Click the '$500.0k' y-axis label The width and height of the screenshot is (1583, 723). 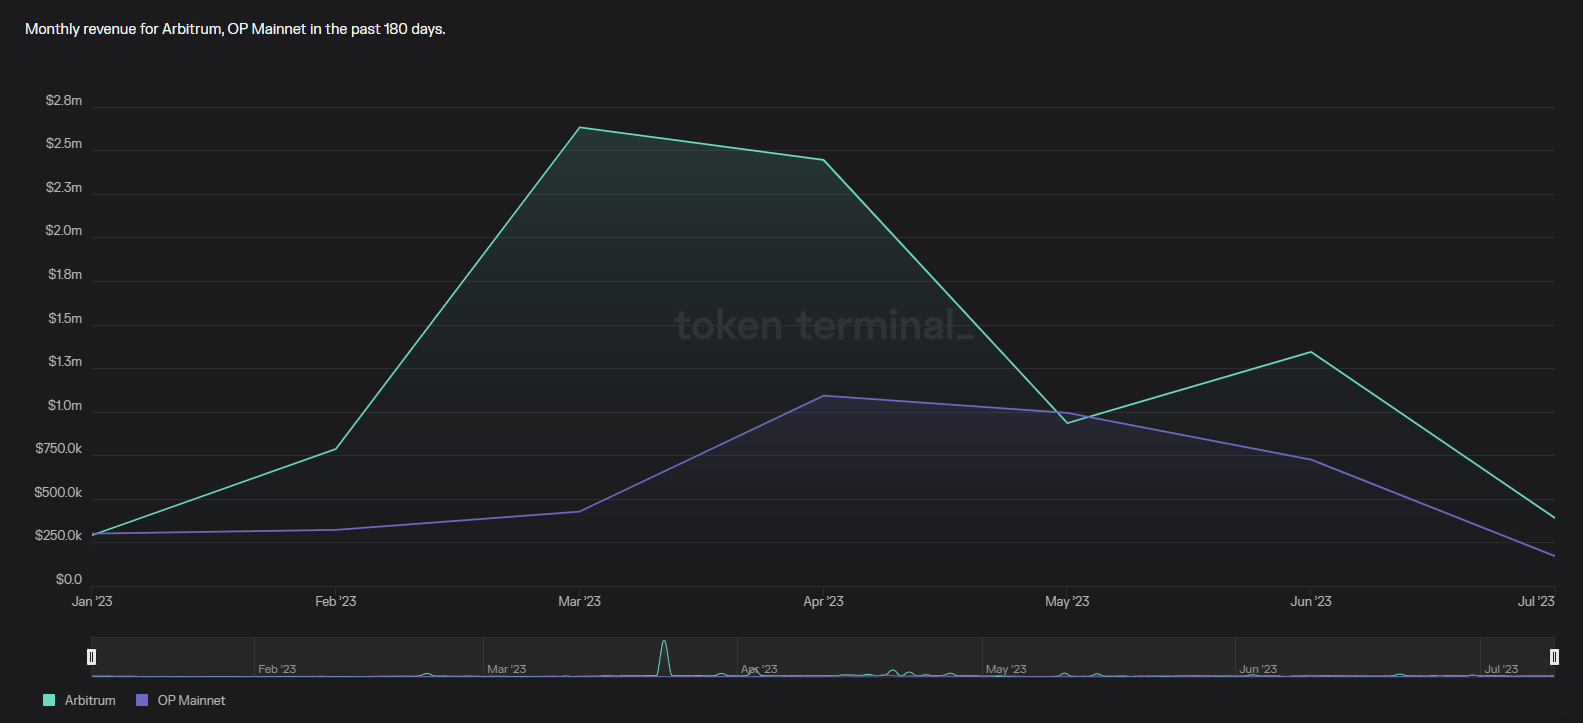[58, 492]
